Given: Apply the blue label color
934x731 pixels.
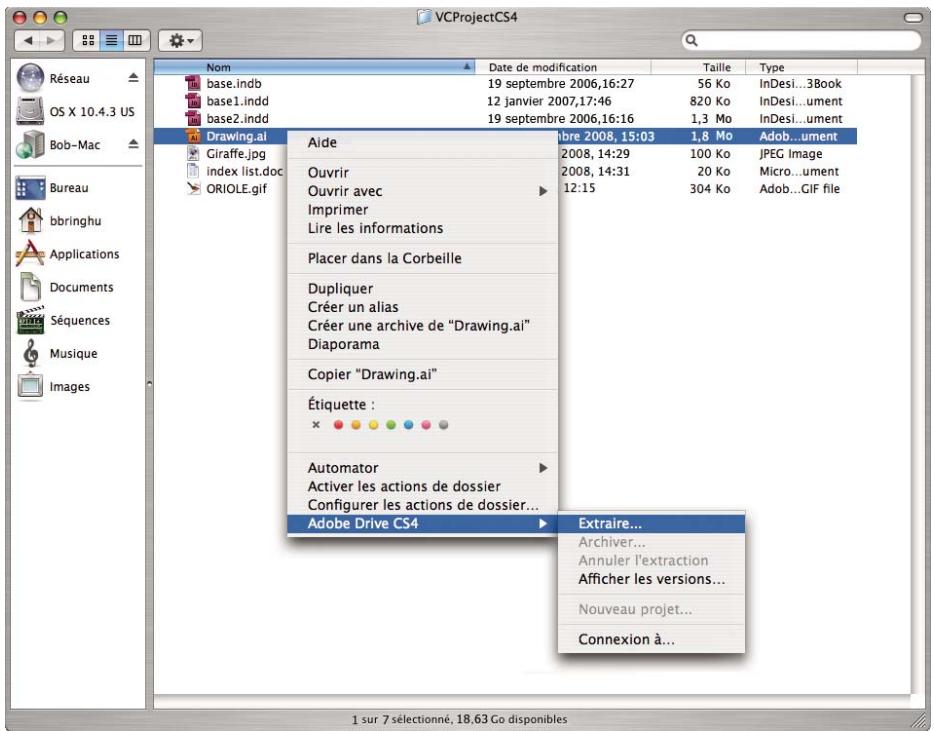Looking at the screenshot, I should (409, 425).
